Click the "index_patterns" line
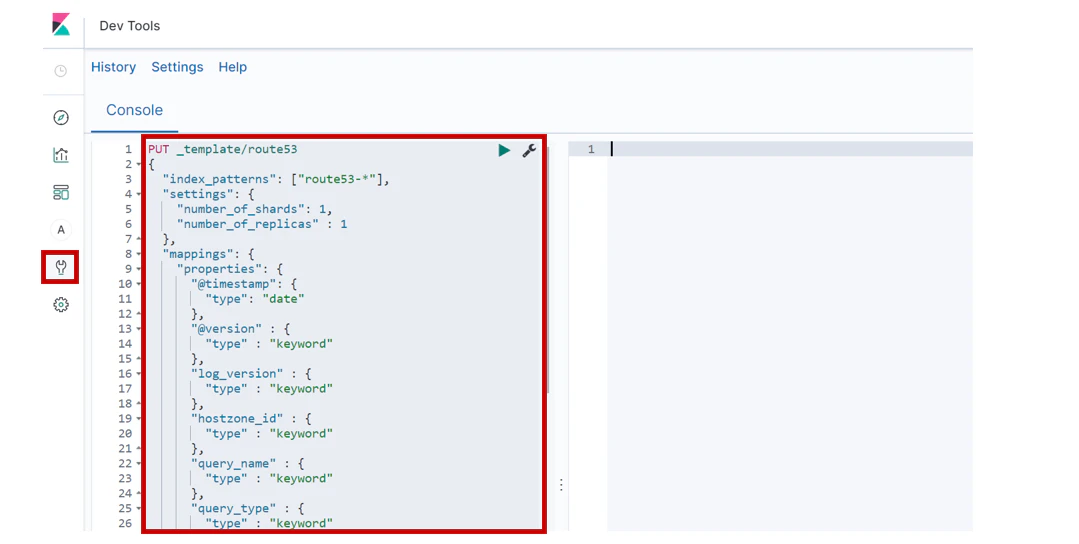Viewport: 1079px width, 544px height. pos(276,179)
